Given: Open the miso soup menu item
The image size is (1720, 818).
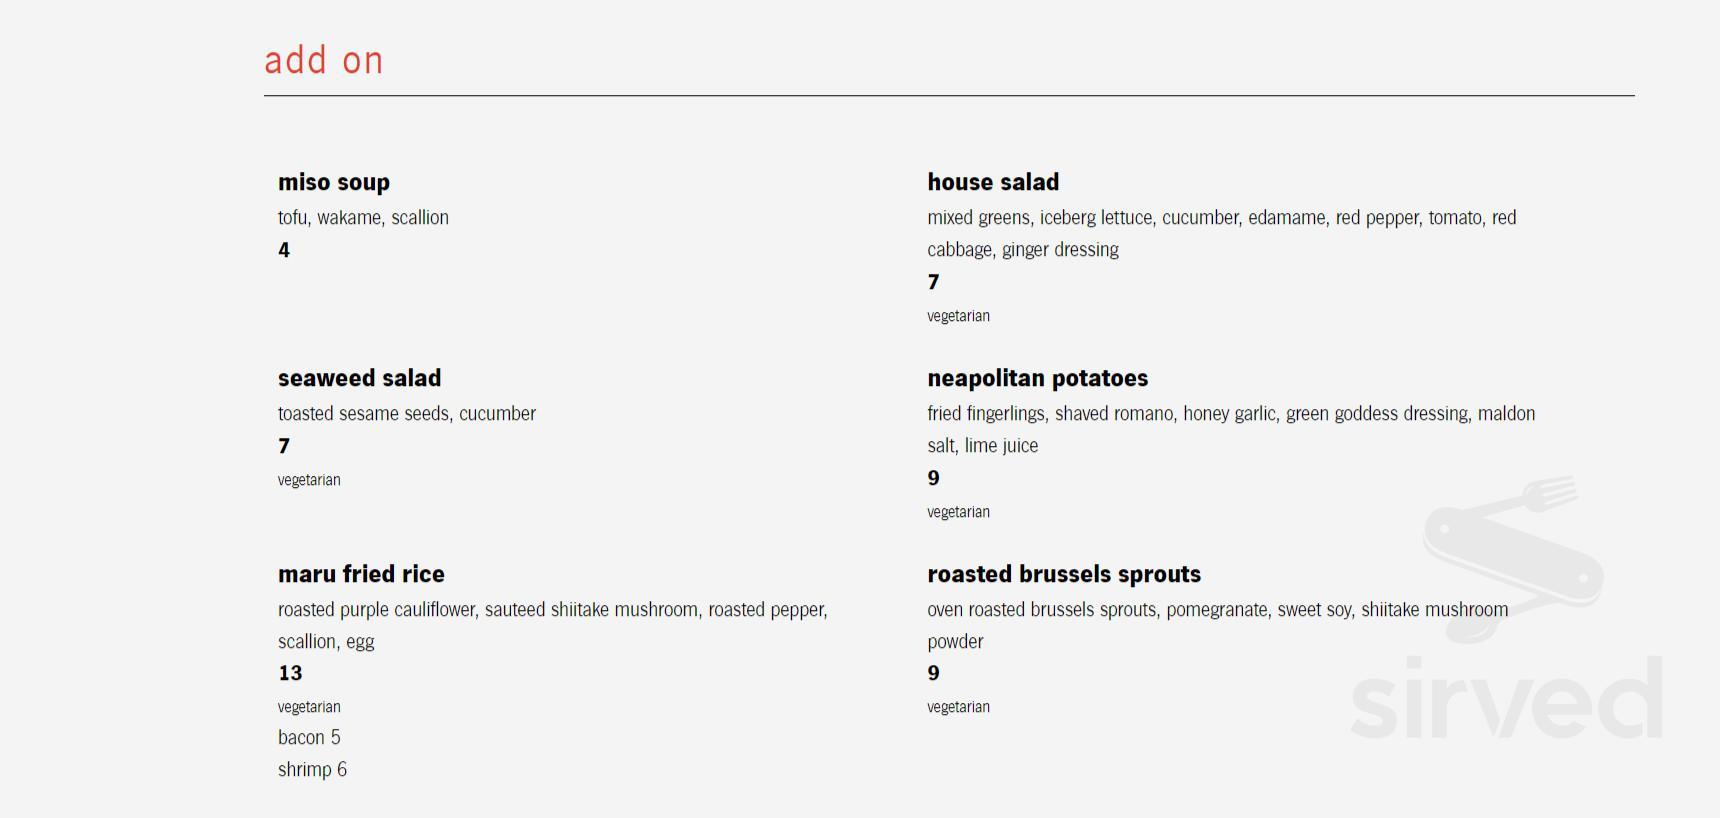Looking at the screenshot, I should [x=334, y=182].
